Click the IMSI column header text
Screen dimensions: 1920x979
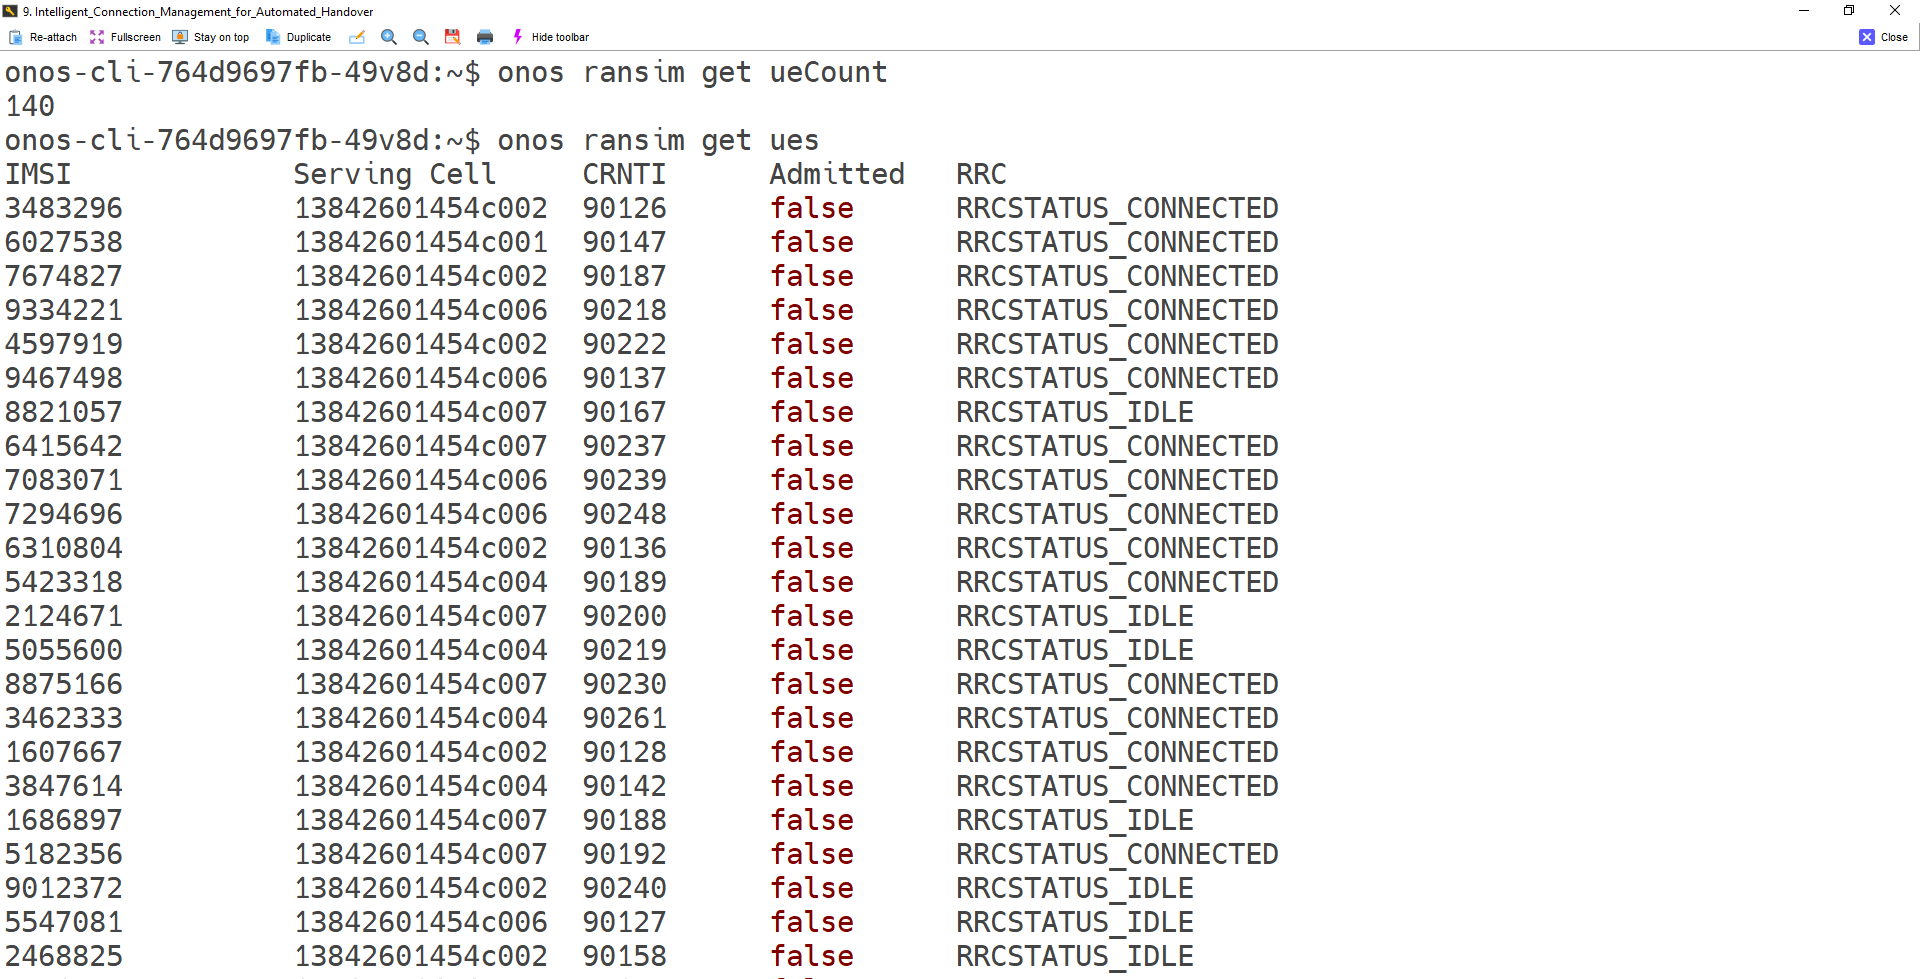pos(38,174)
